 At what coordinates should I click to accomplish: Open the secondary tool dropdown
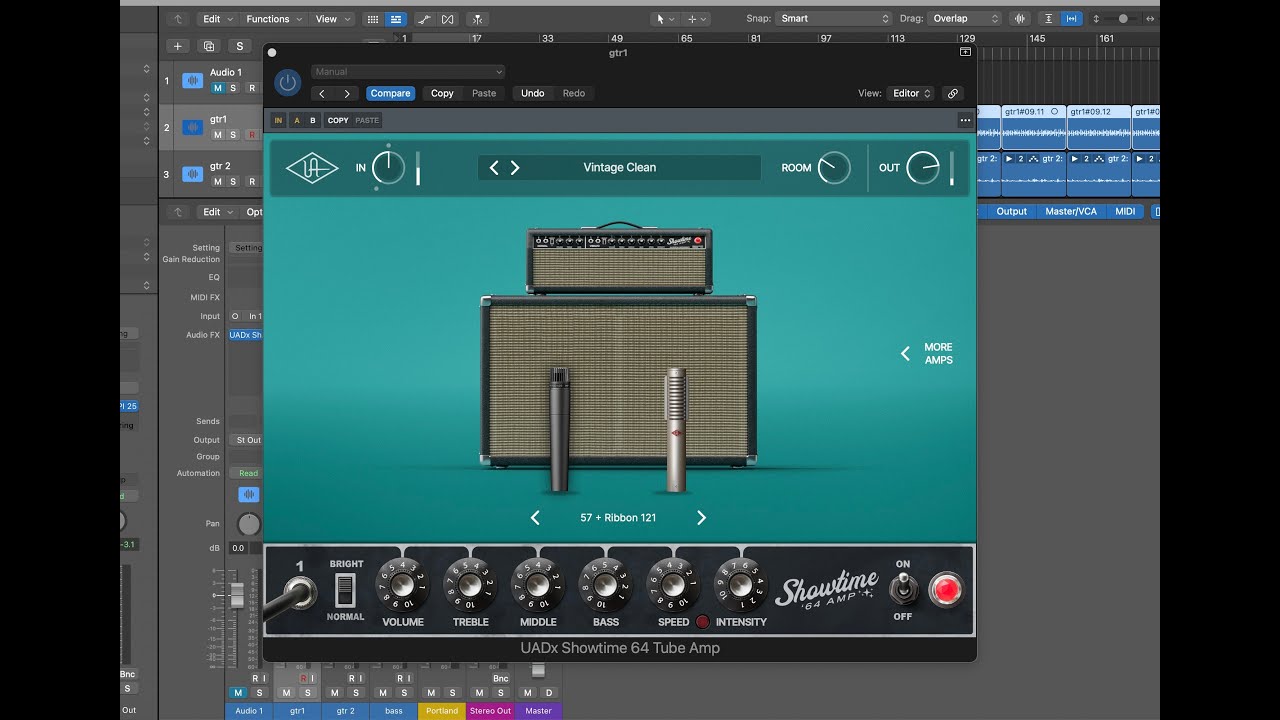tap(696, 19)
